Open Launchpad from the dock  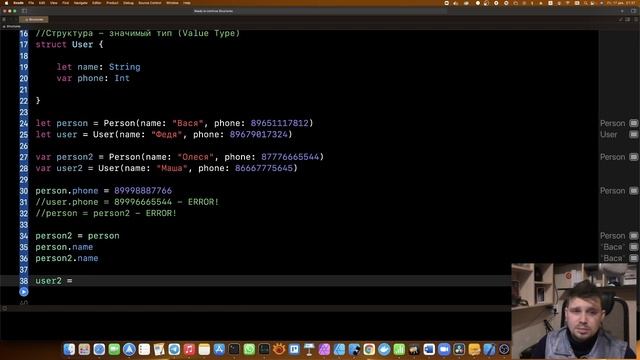click(84, 349)
